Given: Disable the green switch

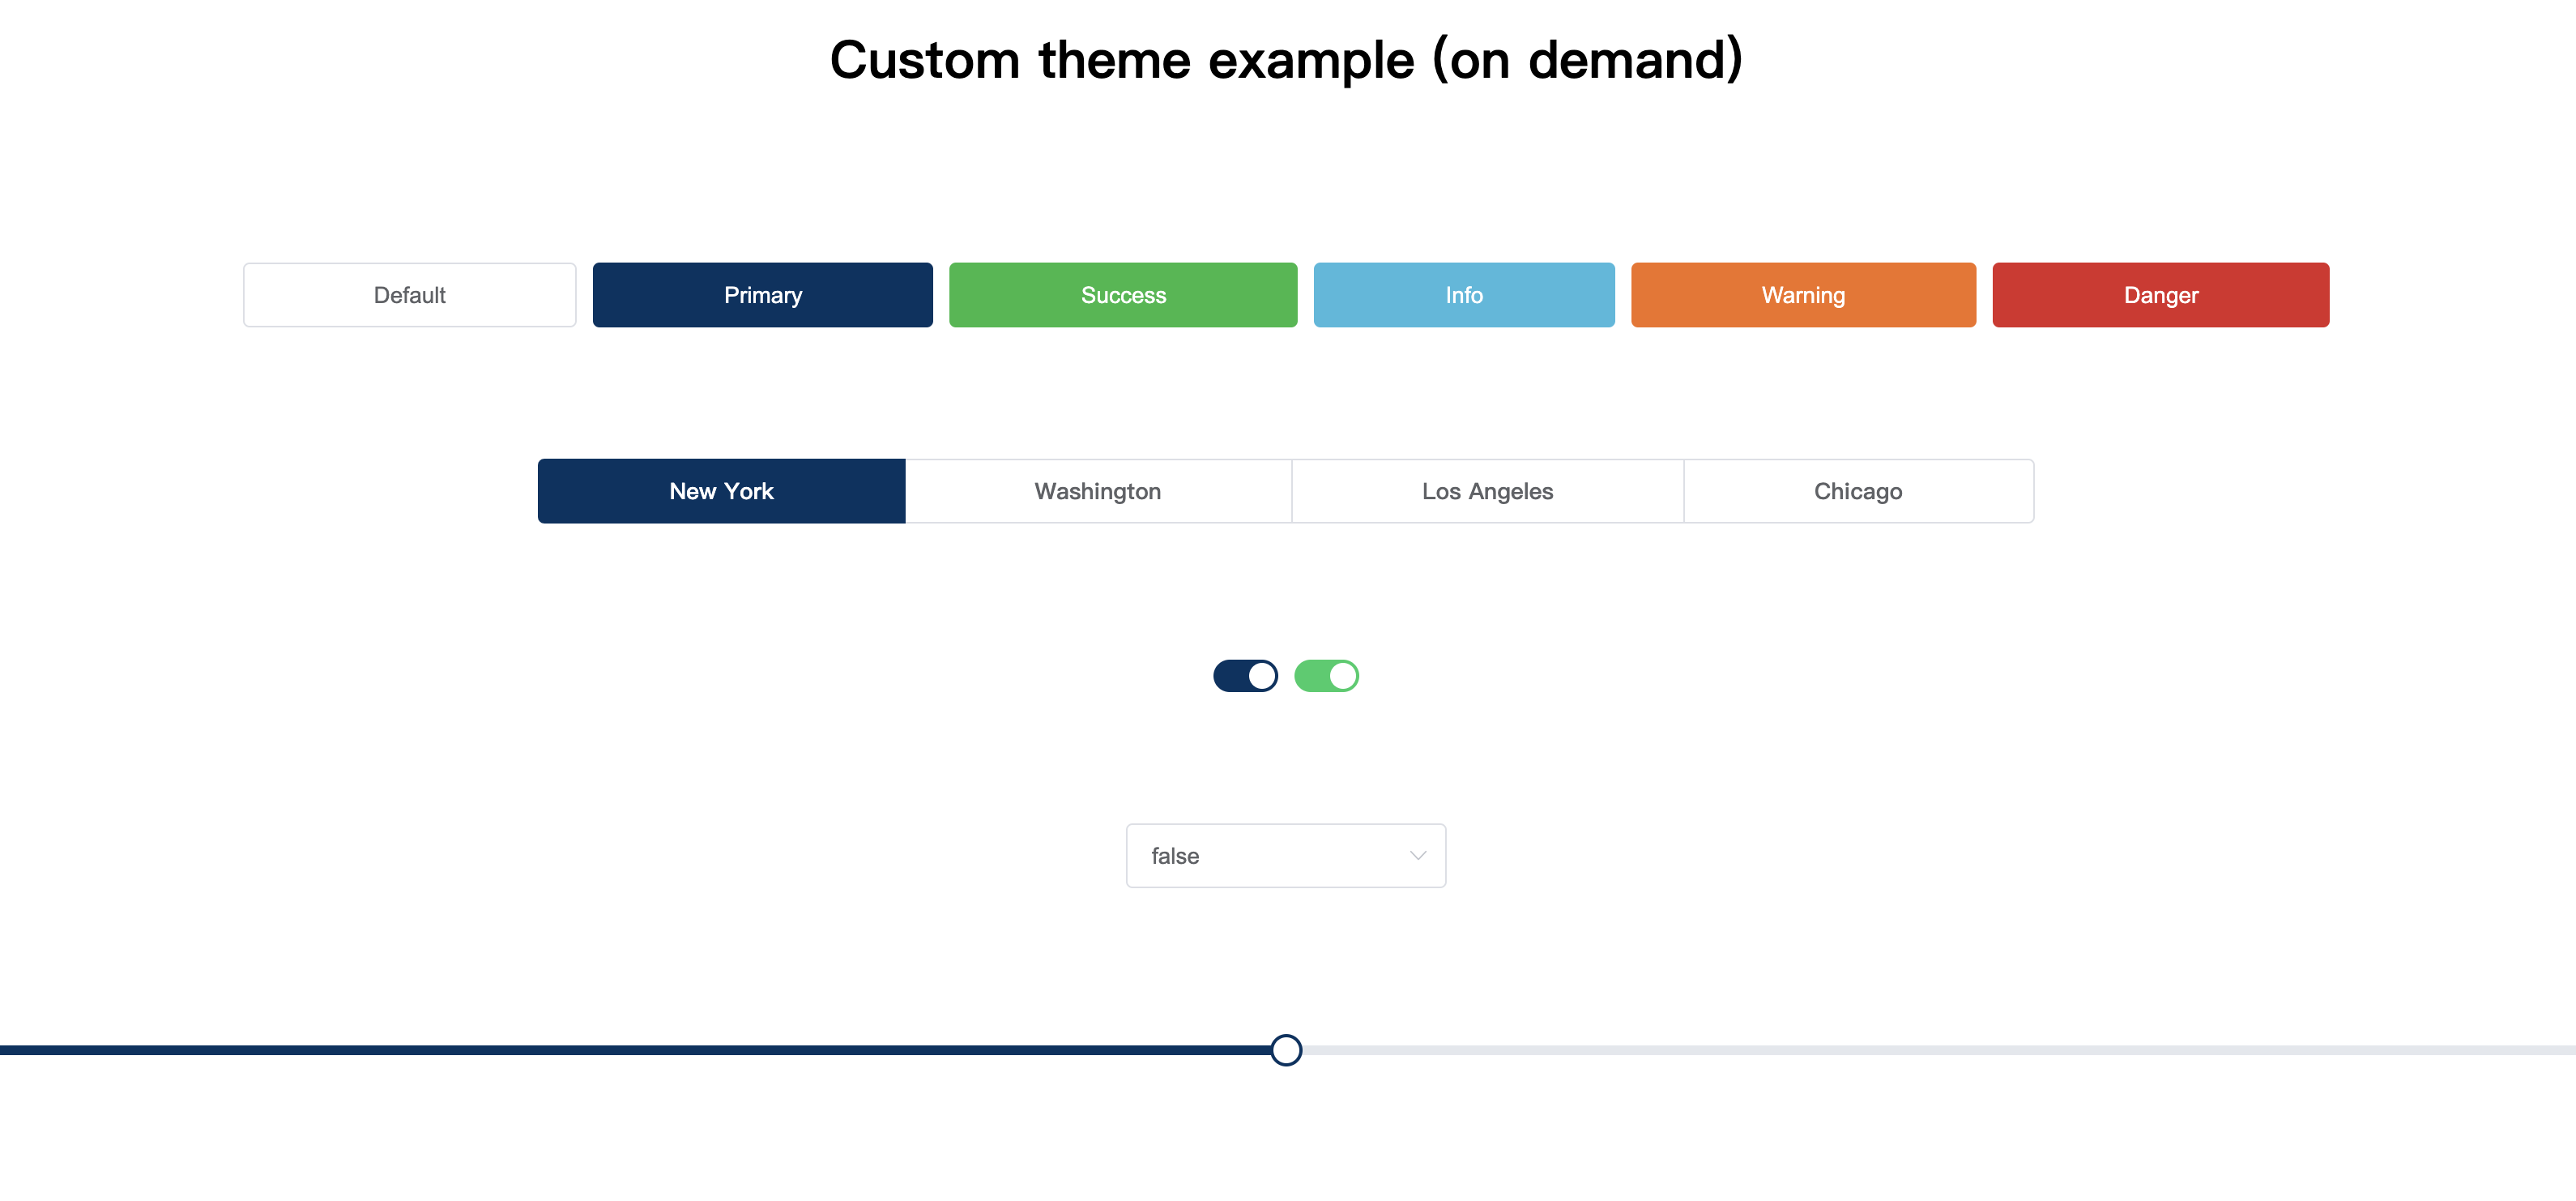Looking at the screenshot, I should tap(1327, 676).
